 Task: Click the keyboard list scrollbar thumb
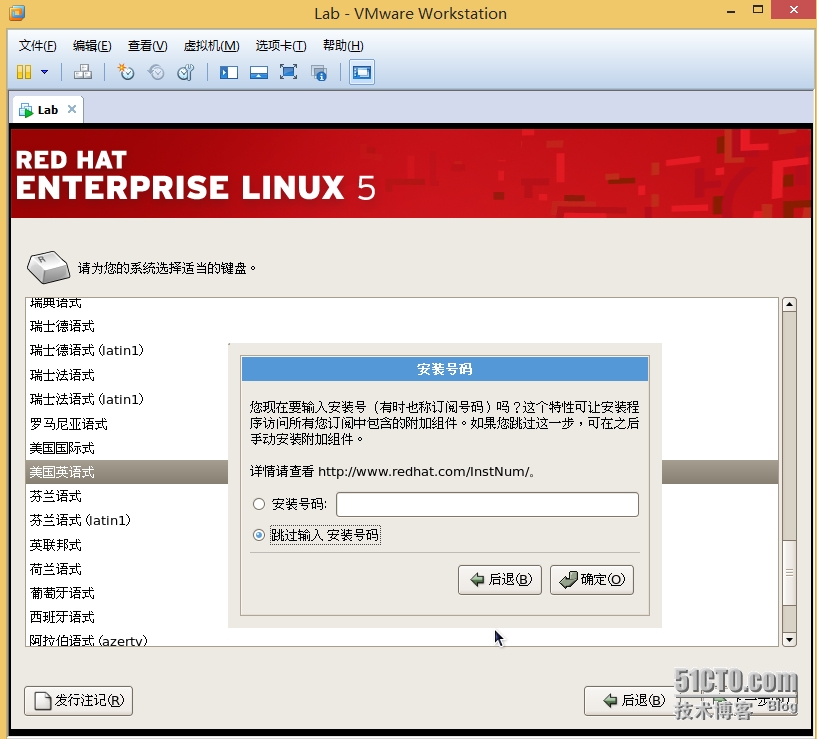point(789,573)
